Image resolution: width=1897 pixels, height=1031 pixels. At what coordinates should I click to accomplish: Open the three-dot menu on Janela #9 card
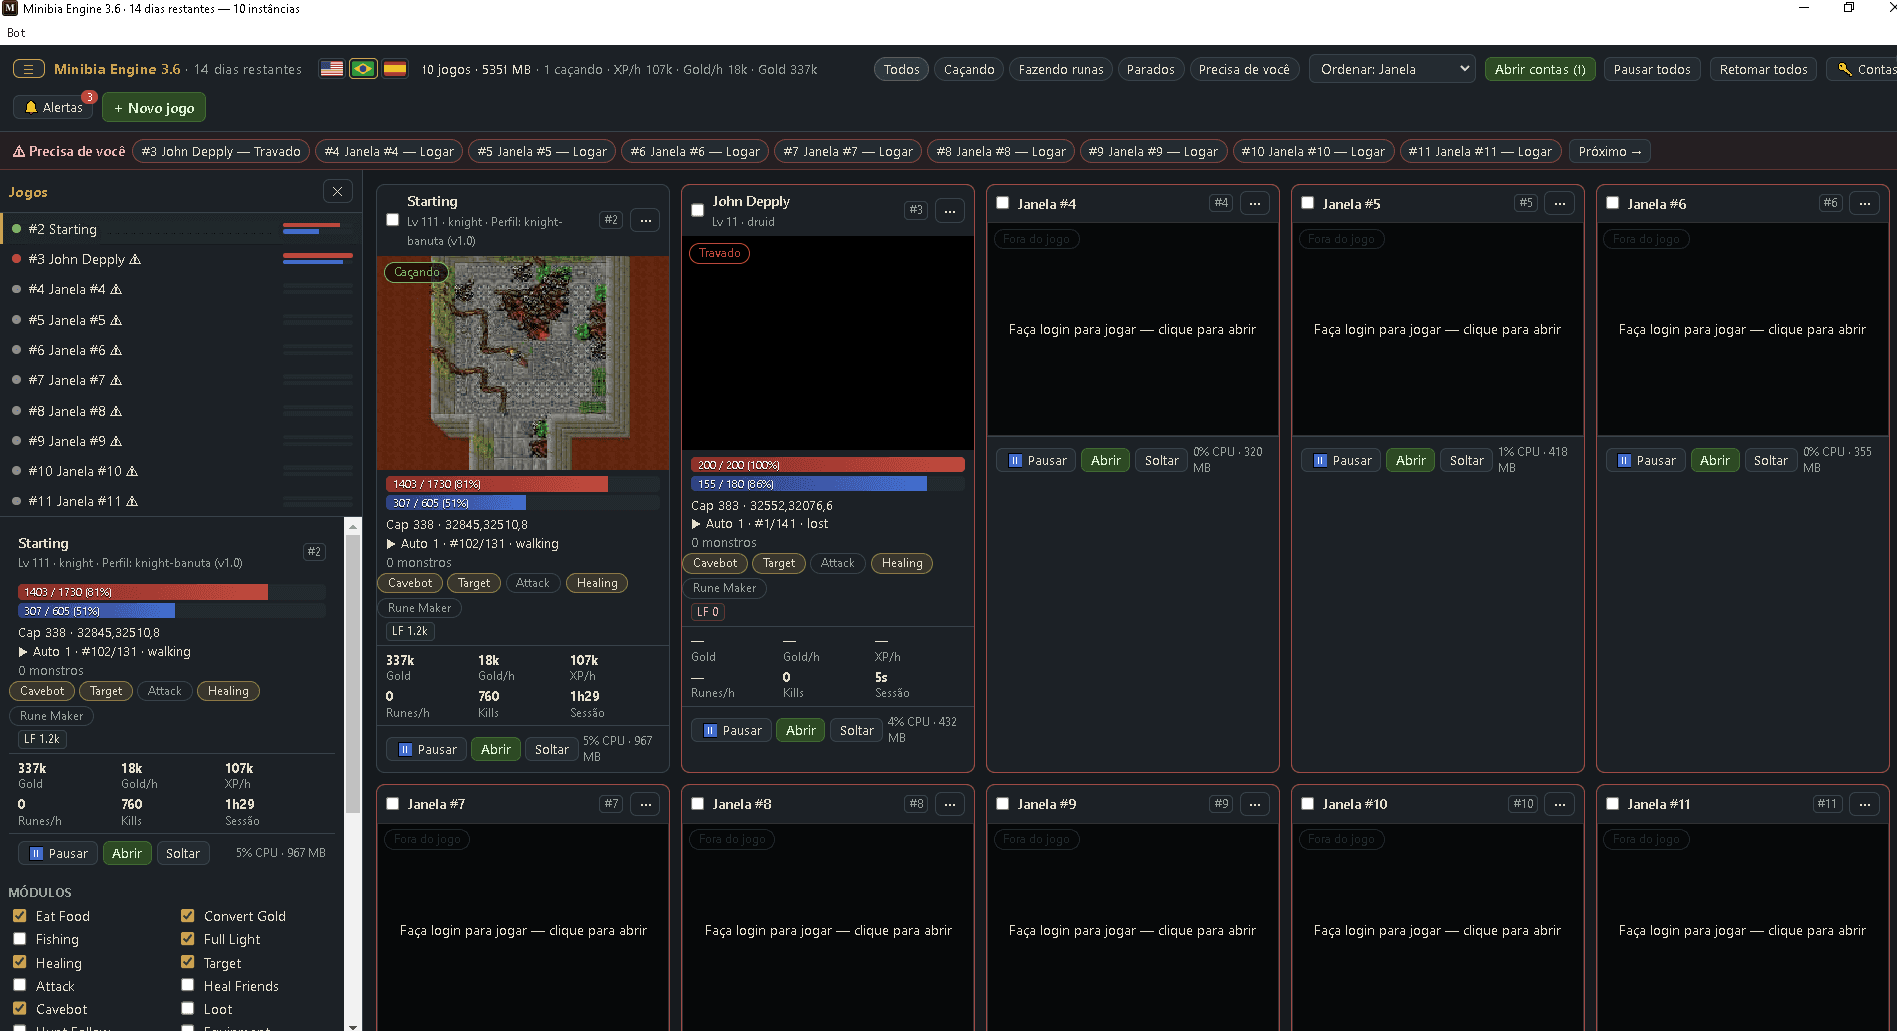tap(1255, 804)
